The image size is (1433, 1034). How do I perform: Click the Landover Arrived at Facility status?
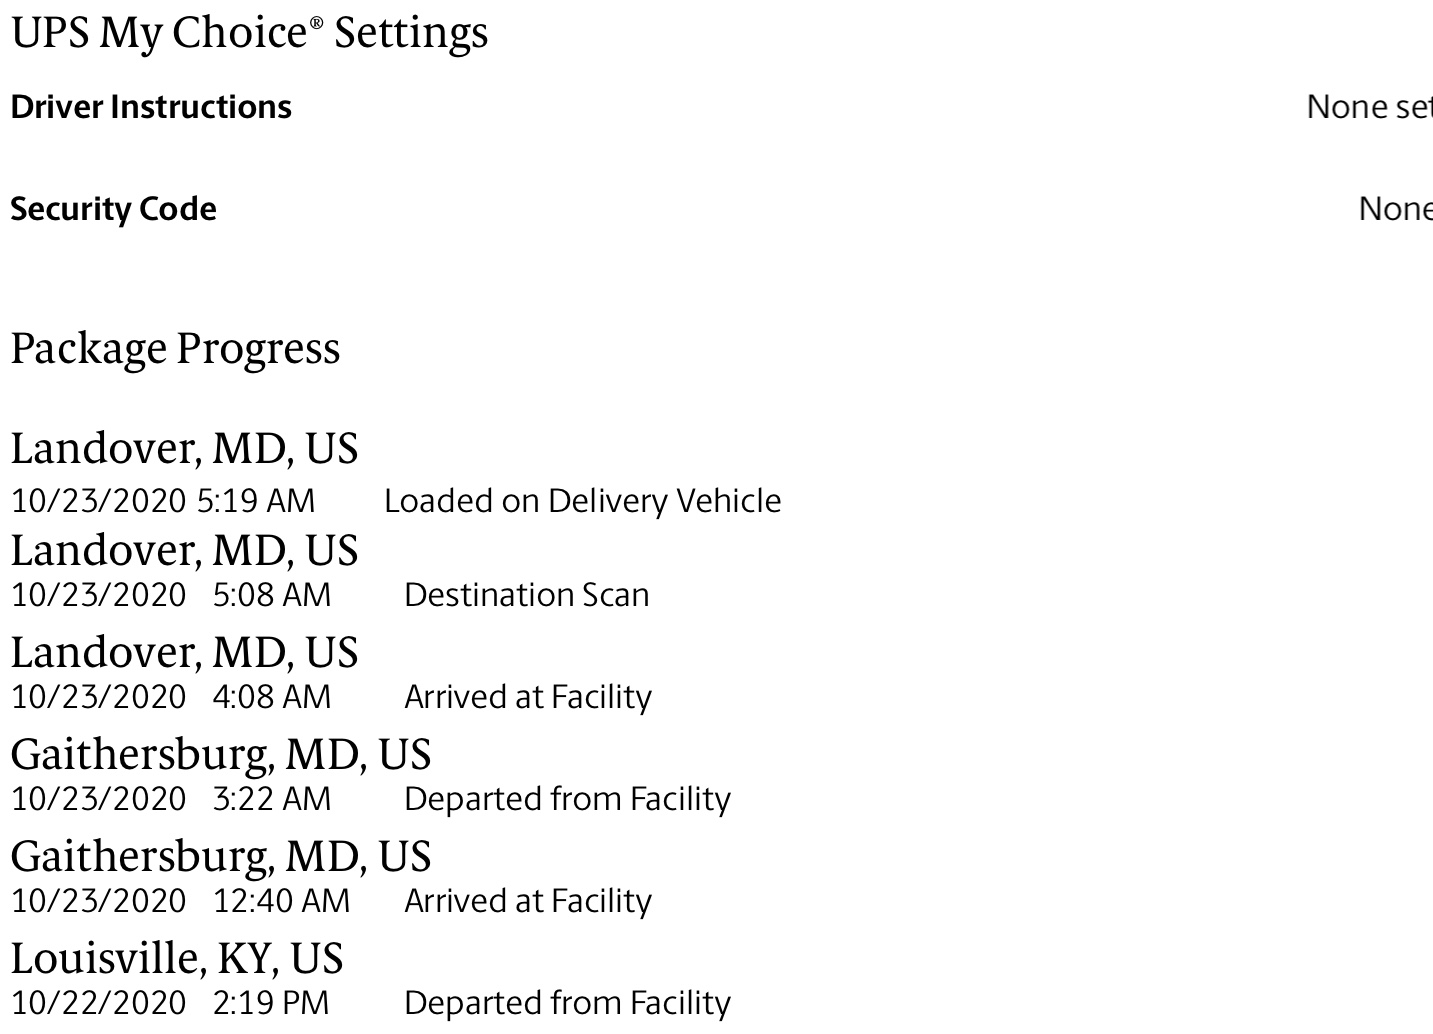[527, 697]
